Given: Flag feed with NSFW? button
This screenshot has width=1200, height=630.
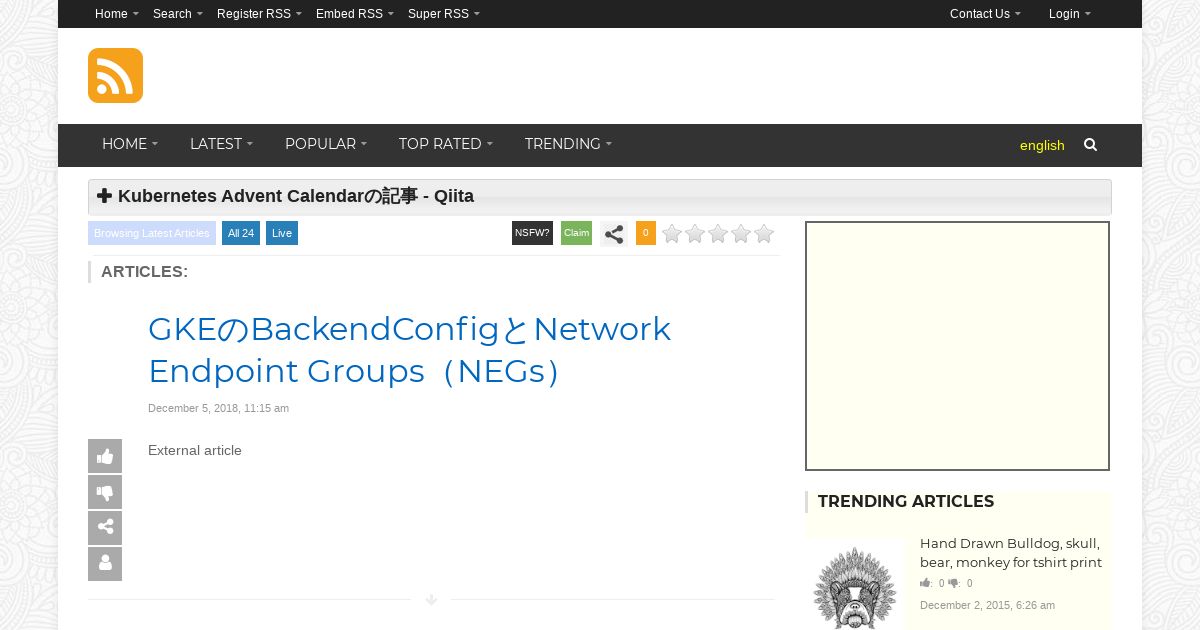Looking at the screenshot, I should click(532, 233).
